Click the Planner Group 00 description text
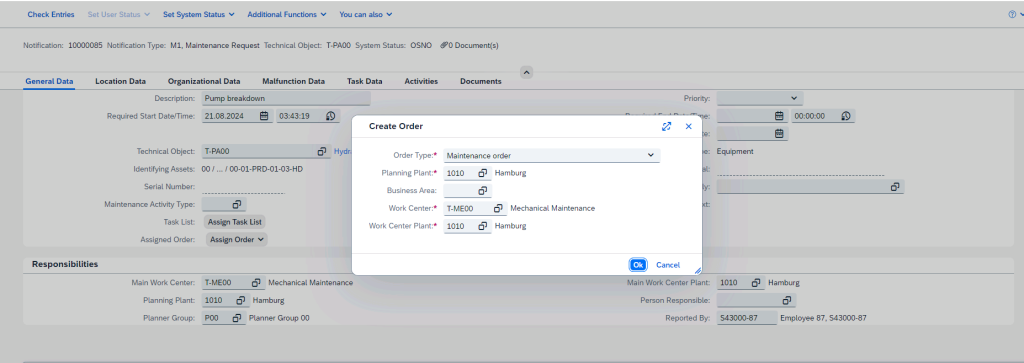The image size is (1024, 363). [x=280, y=318]
